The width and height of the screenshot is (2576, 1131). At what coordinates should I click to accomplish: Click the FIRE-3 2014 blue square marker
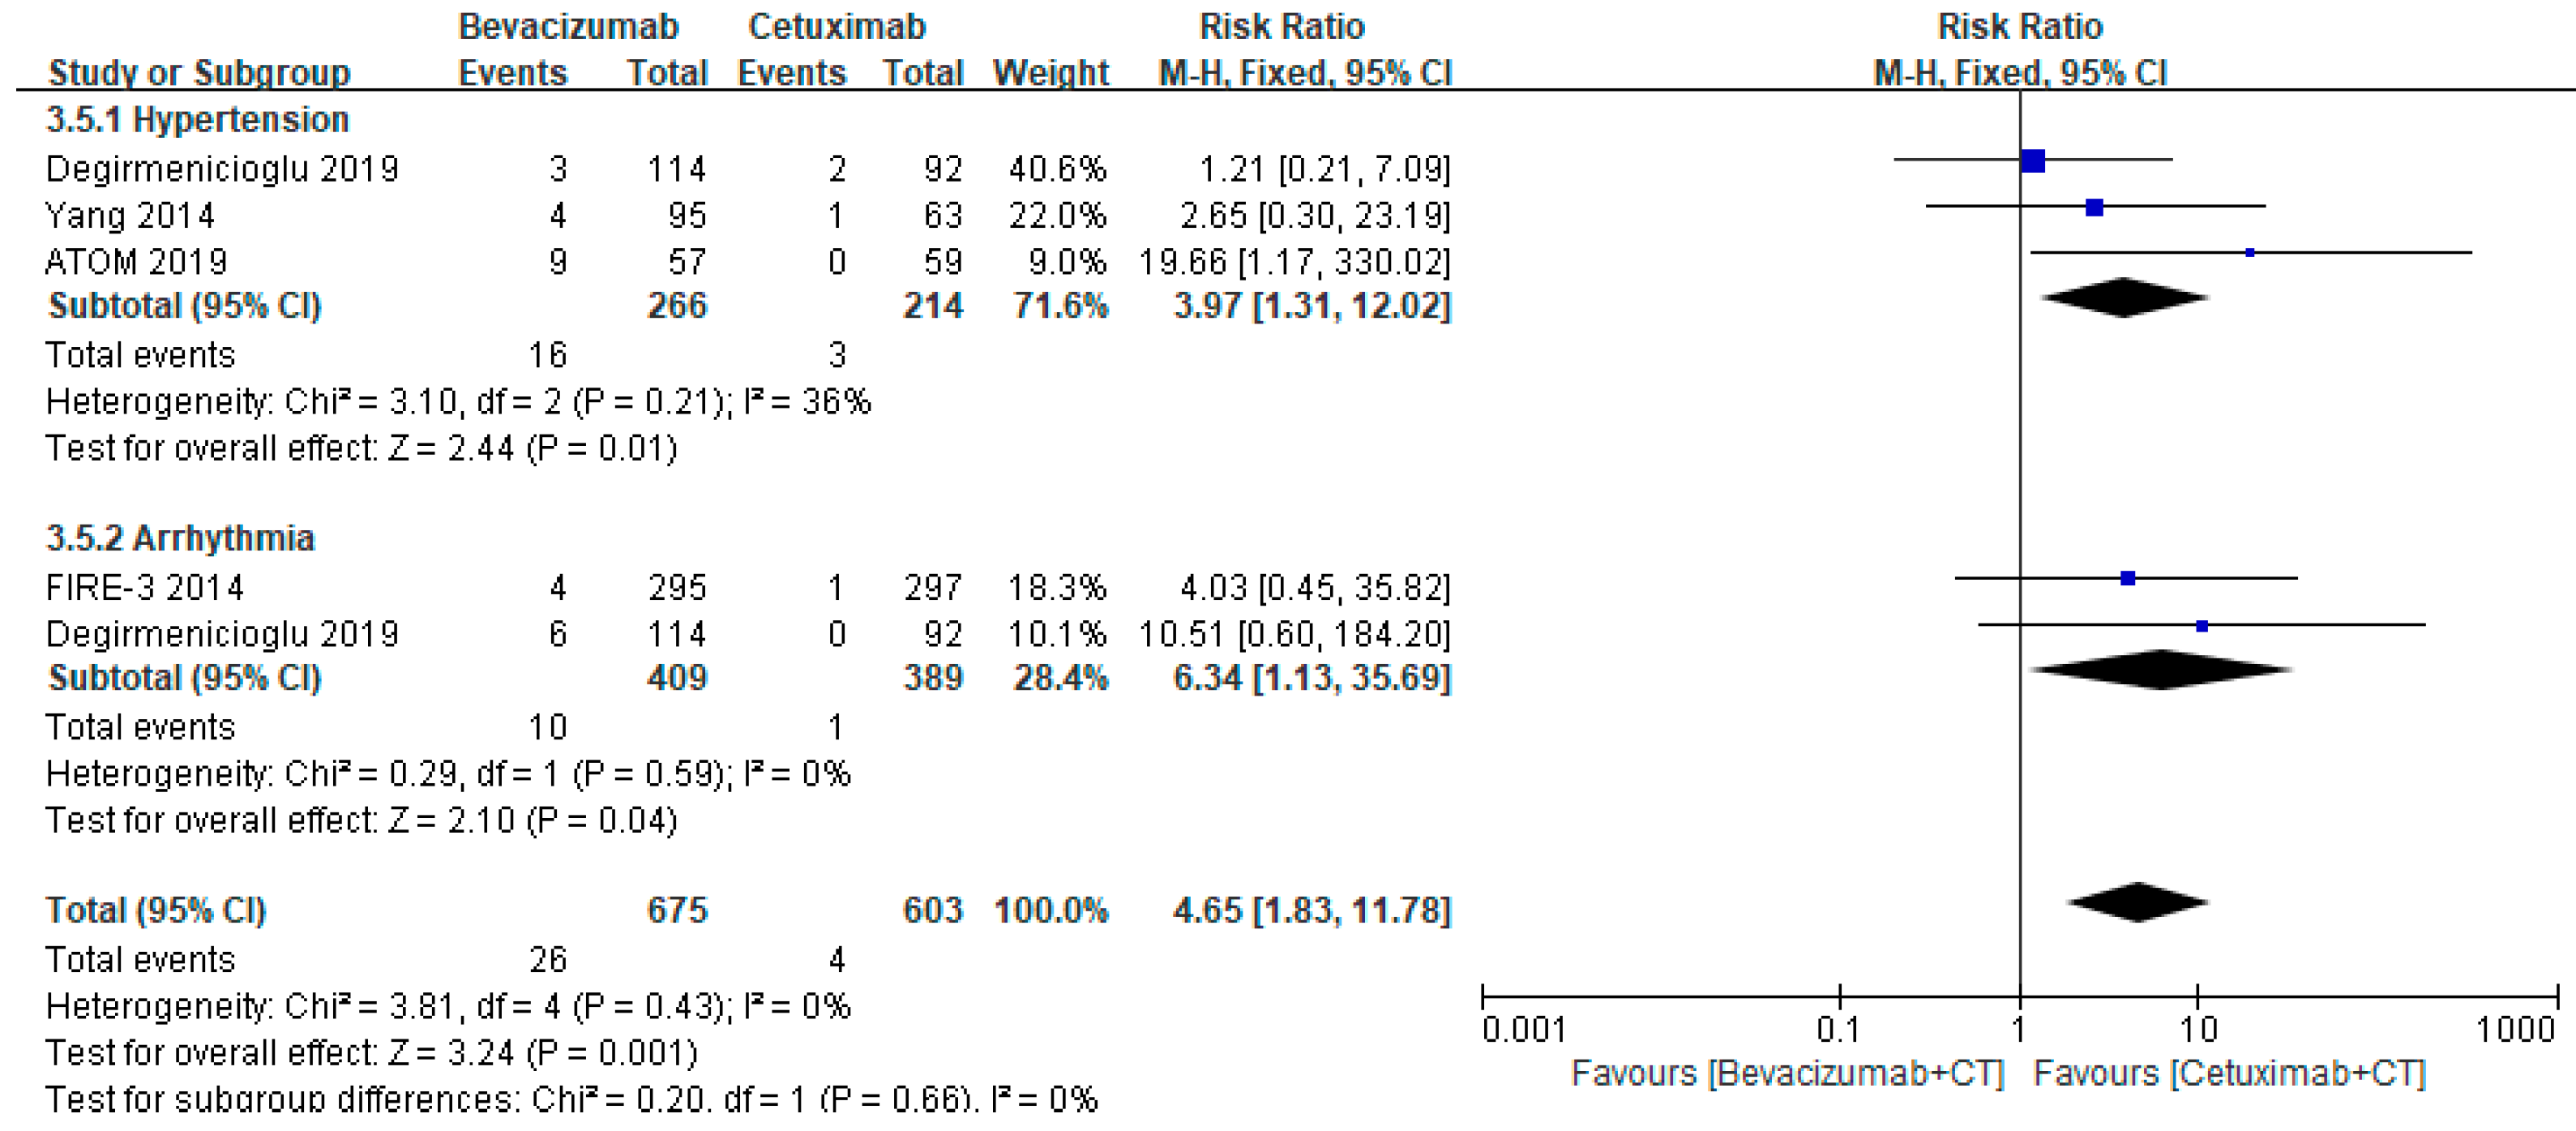click(x=2128, y=578)
